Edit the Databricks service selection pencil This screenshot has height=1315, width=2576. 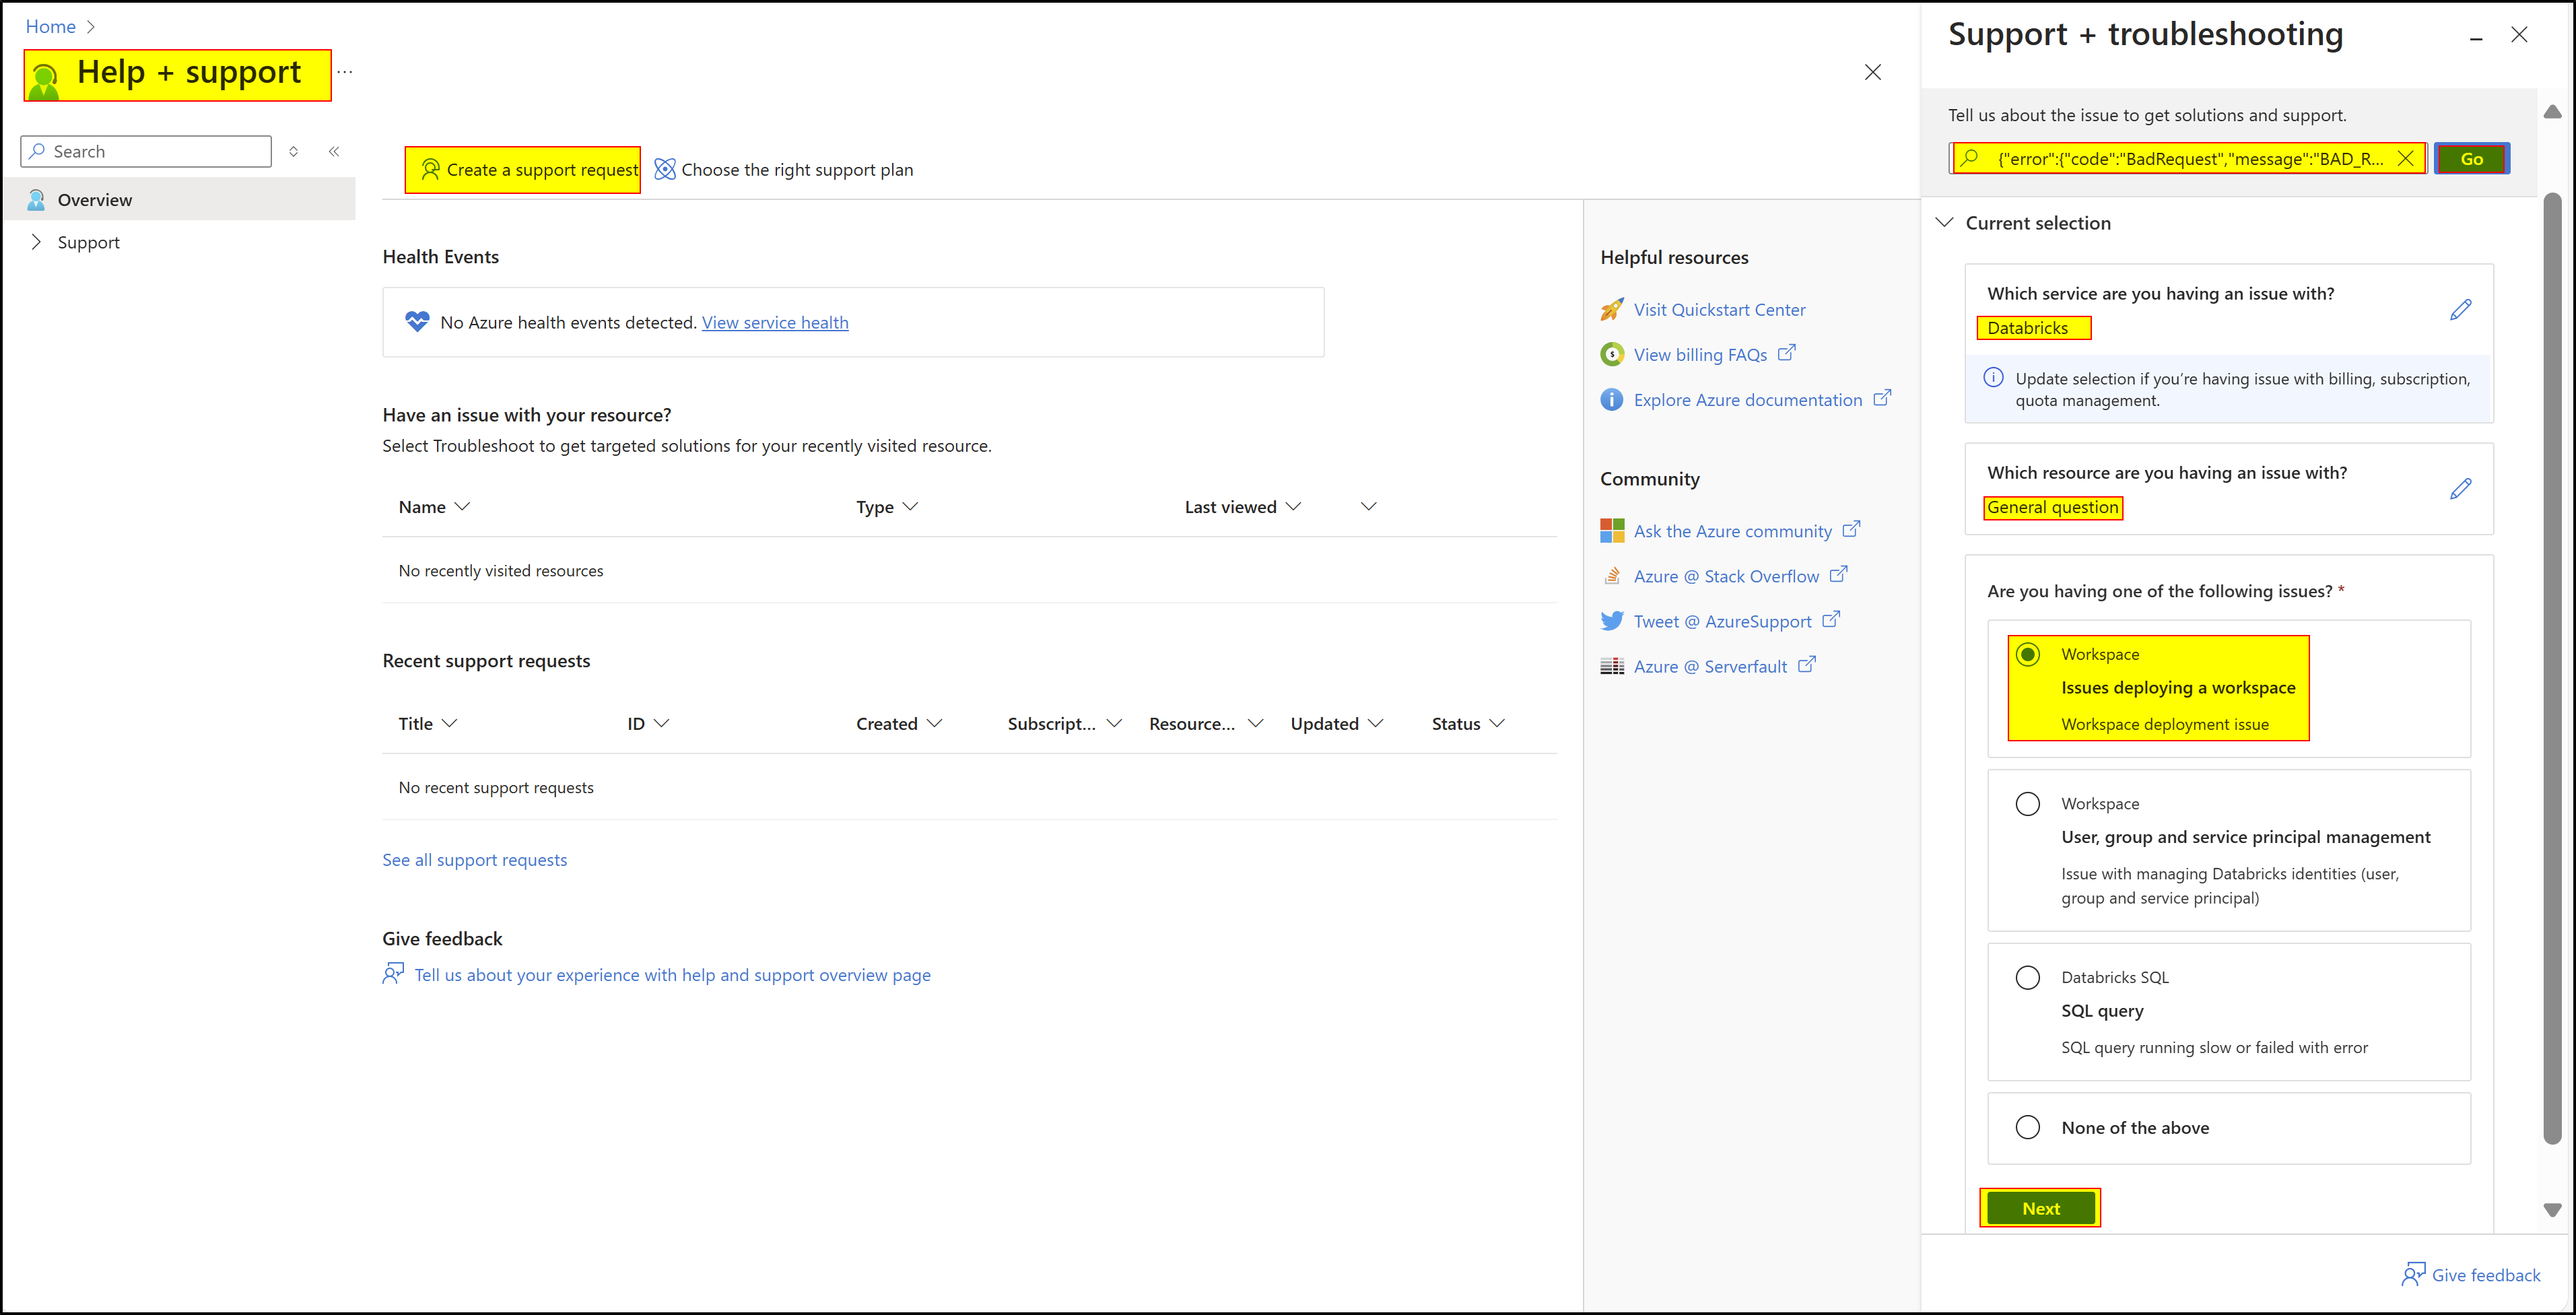pos(2461,309)
